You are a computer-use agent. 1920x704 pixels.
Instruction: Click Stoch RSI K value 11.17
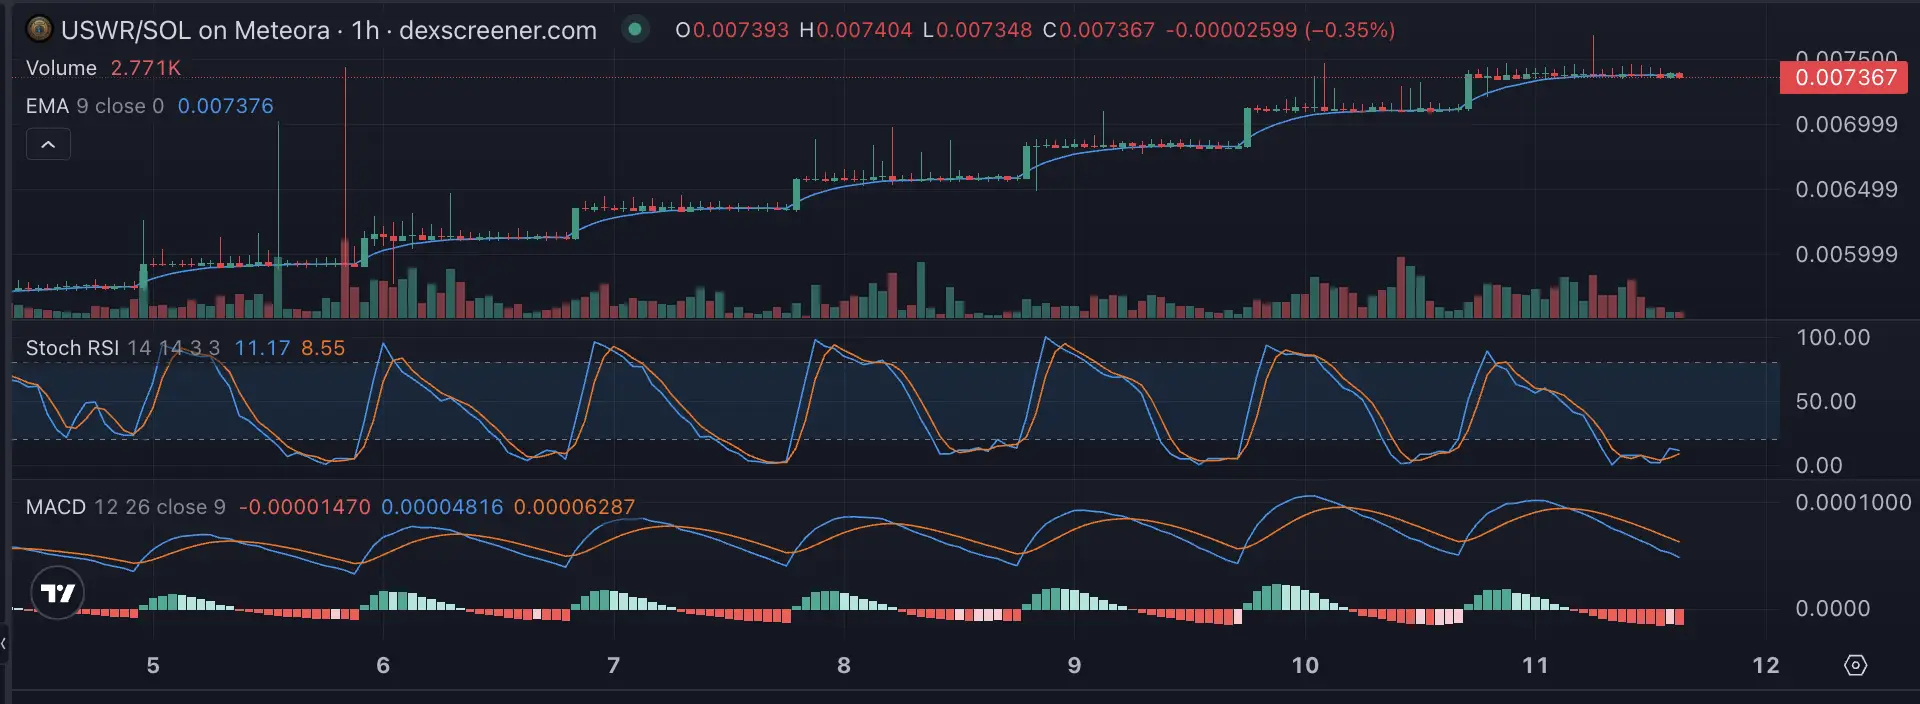pos(262,348)
